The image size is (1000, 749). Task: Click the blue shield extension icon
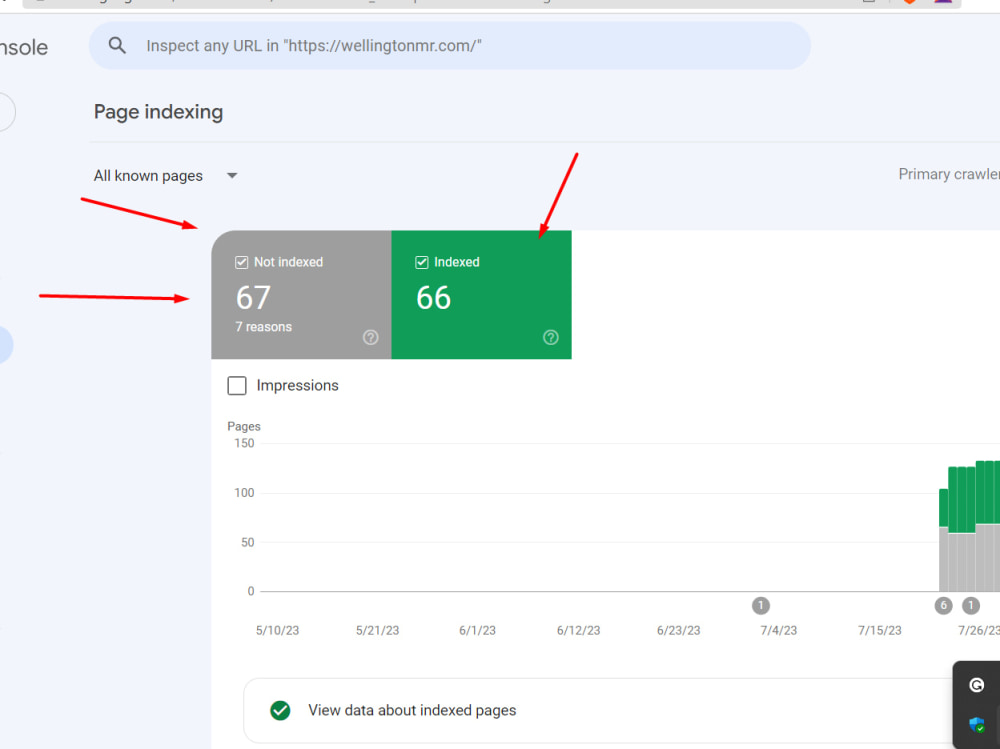(976, 725)
